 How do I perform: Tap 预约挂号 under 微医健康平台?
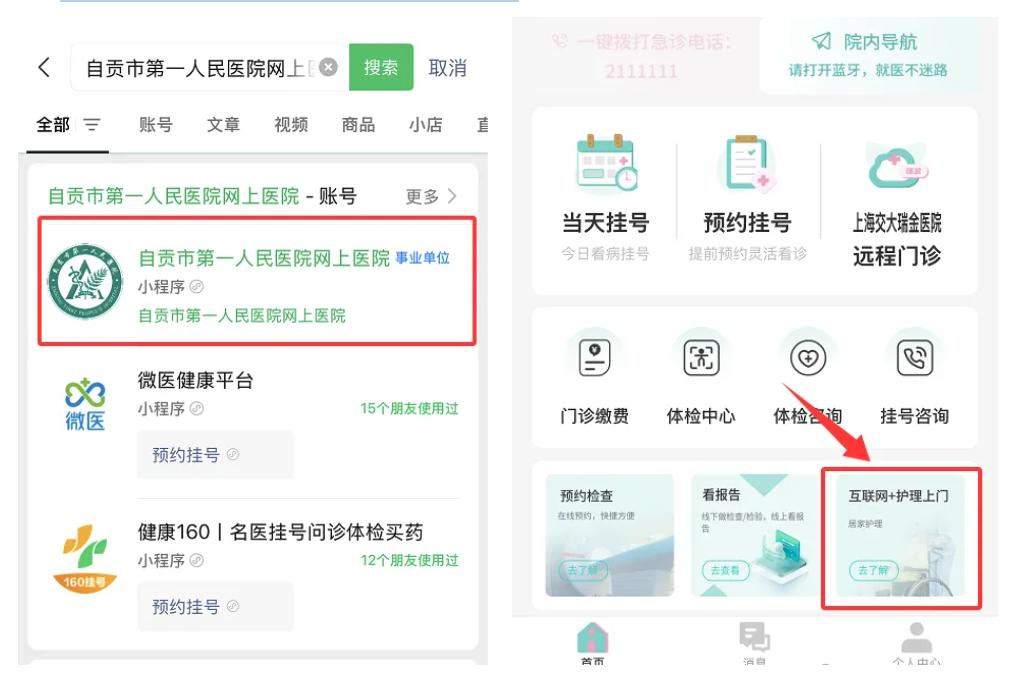215,454
